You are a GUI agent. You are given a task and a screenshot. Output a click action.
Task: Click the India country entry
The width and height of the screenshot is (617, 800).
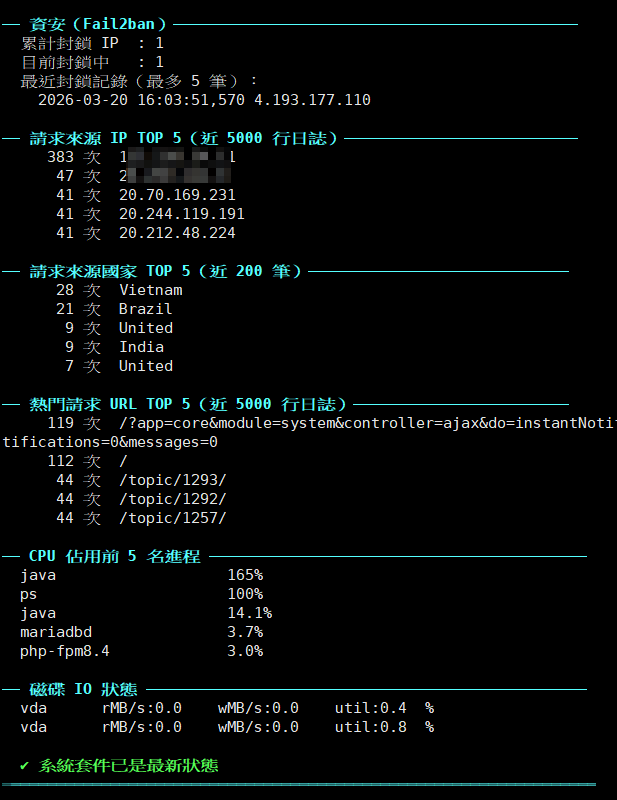click(141, 347)
